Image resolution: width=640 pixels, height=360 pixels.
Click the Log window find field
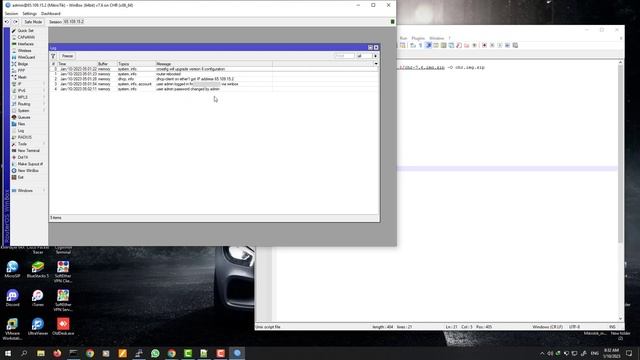[344, 56]
